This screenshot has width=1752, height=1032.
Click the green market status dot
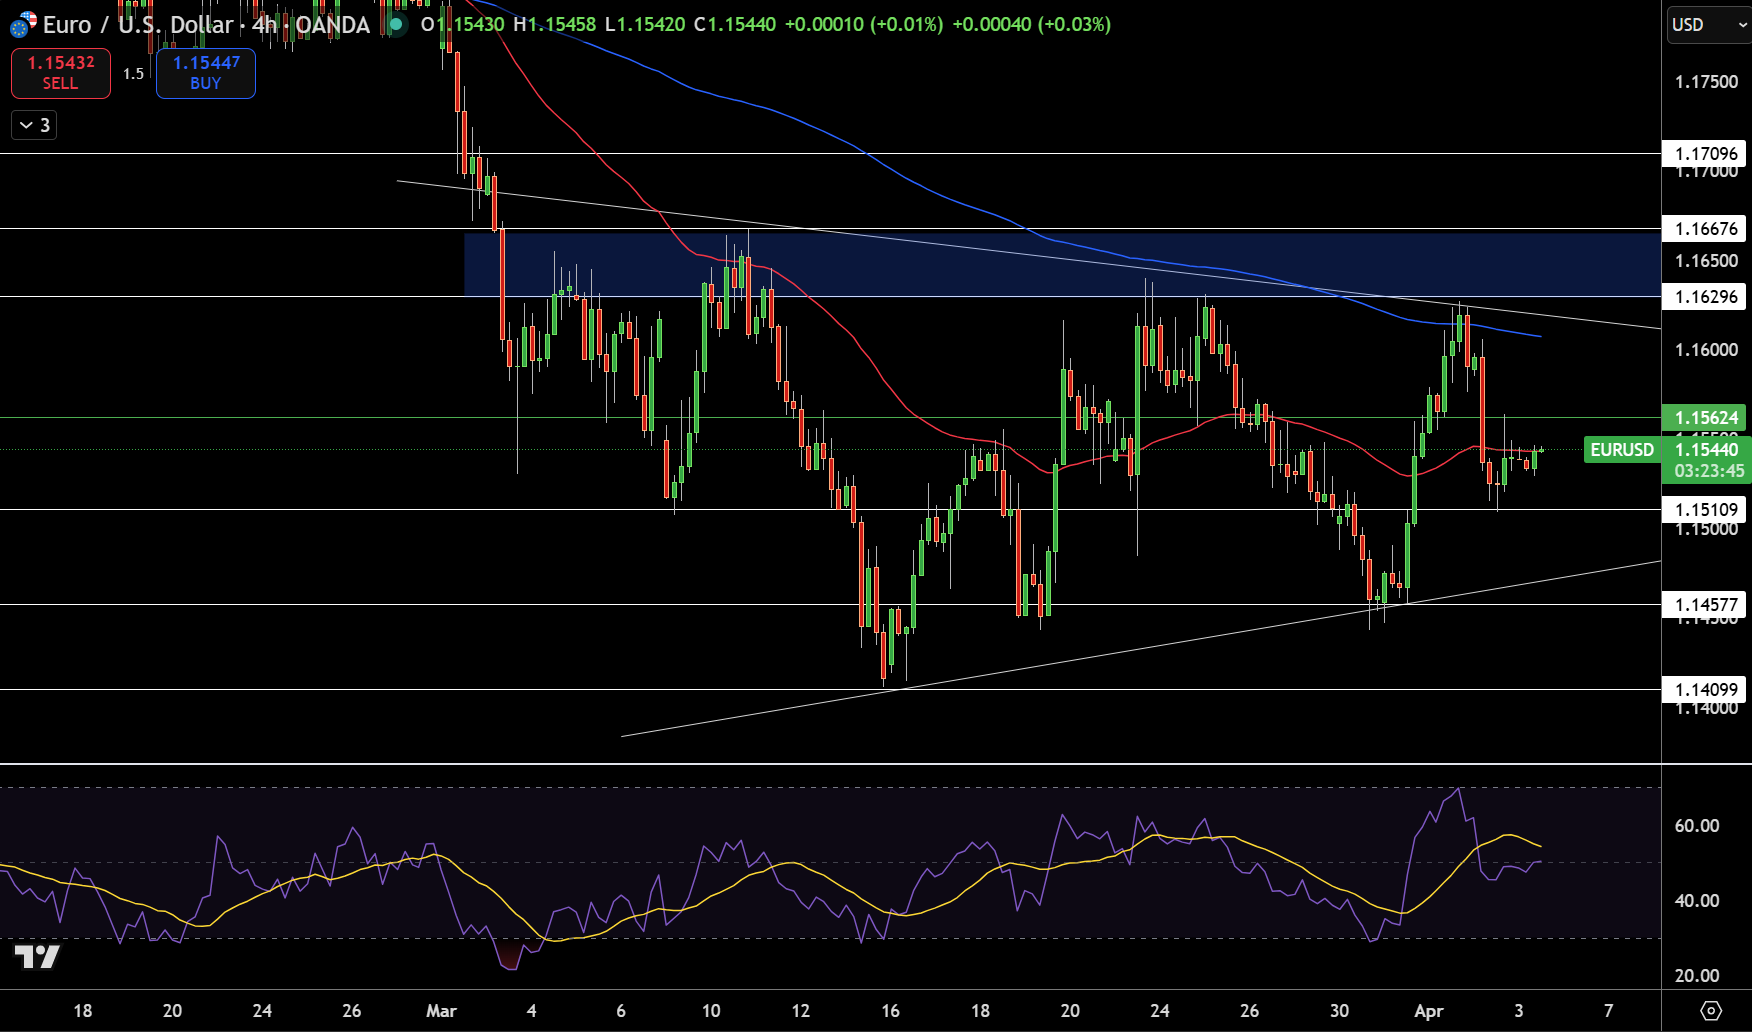(397, 25)
